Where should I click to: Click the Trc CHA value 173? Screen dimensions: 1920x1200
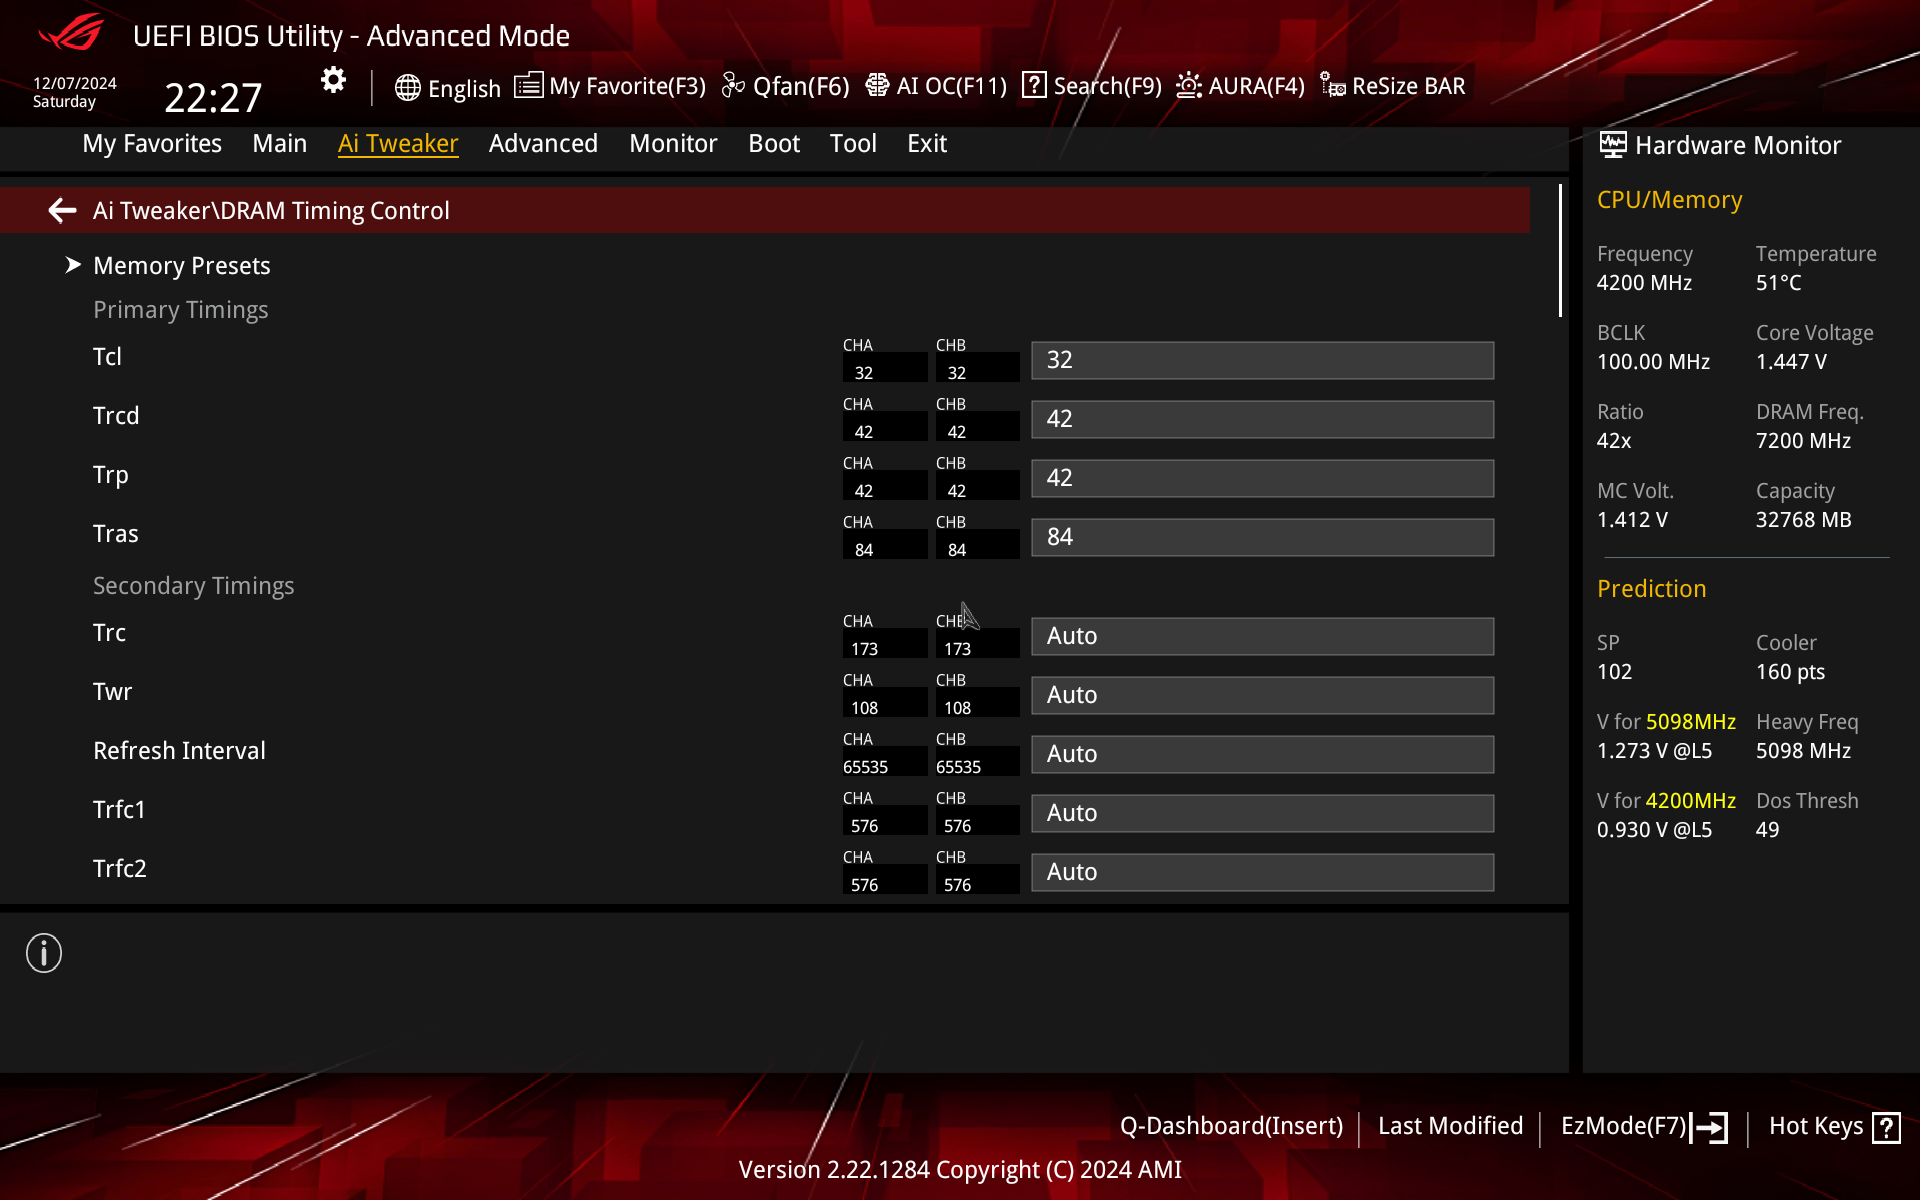865,649
